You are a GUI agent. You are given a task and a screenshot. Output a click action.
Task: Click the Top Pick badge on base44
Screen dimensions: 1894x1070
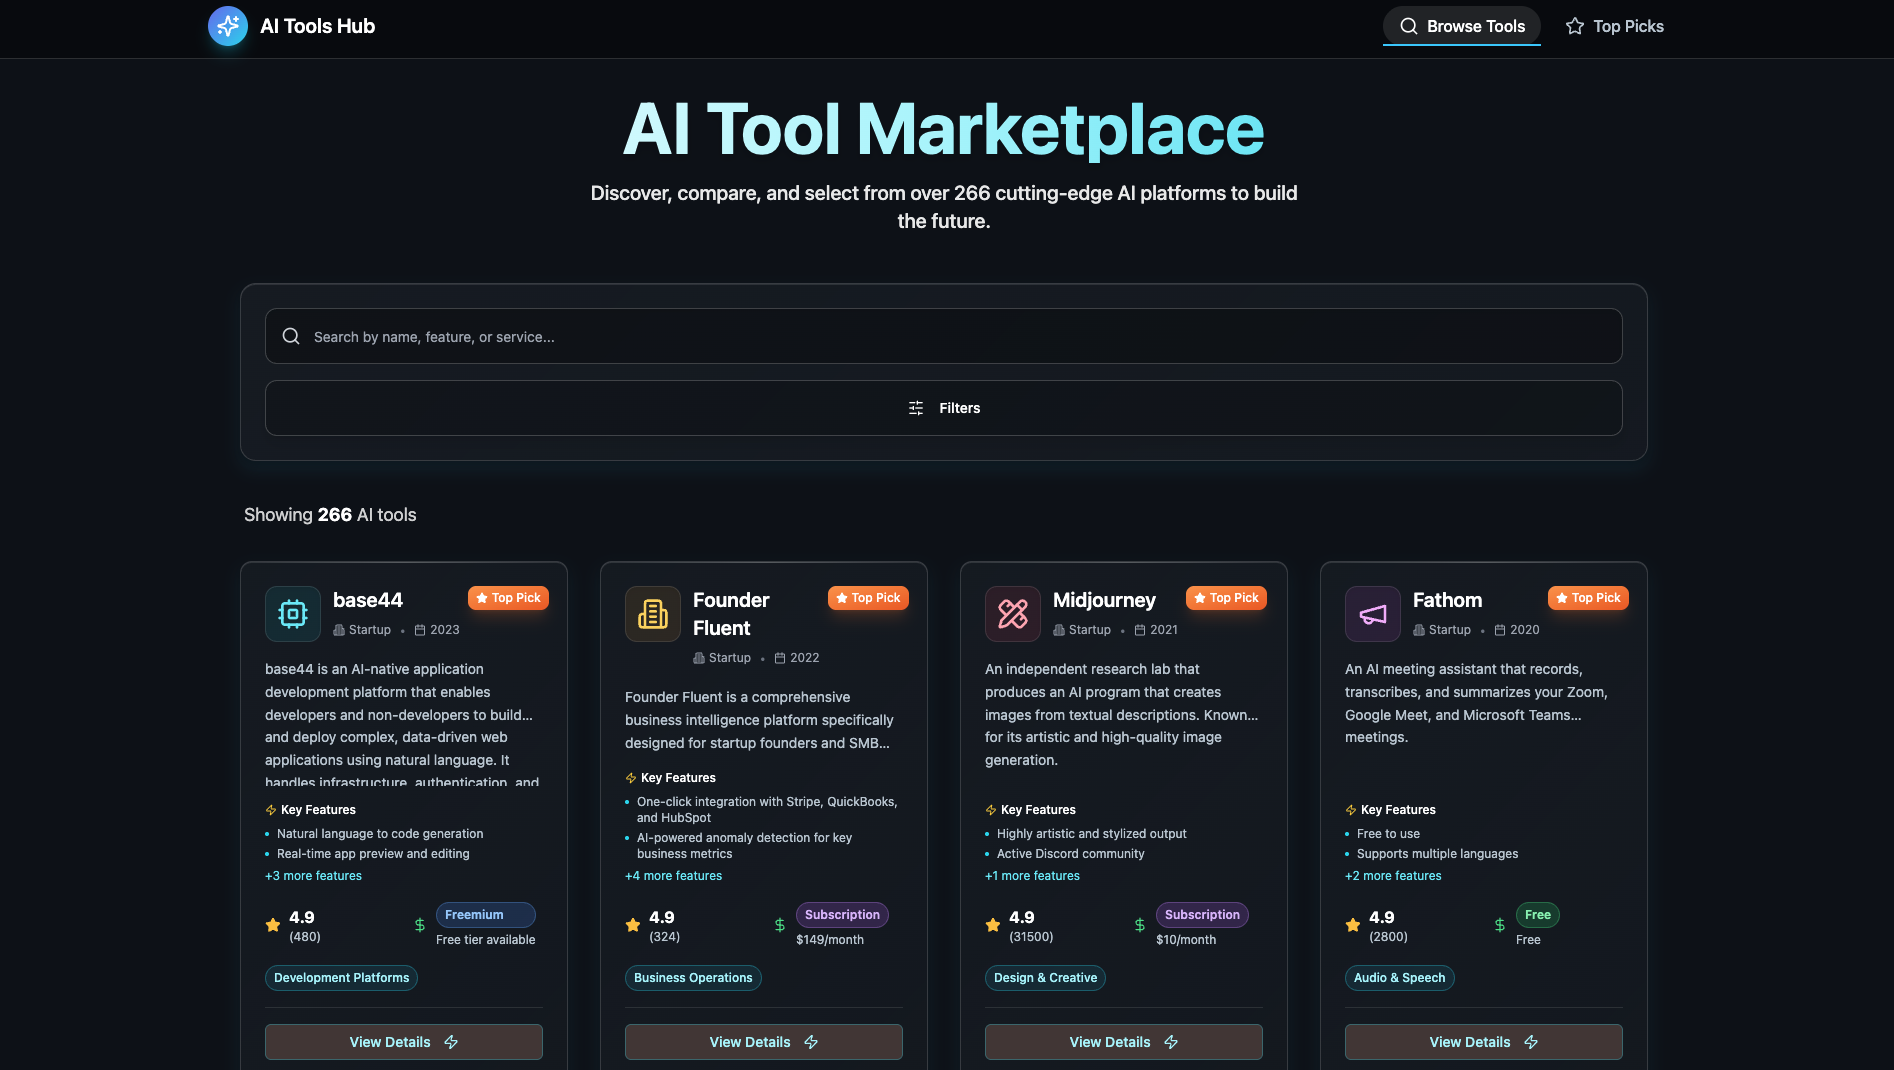[508, 598]
